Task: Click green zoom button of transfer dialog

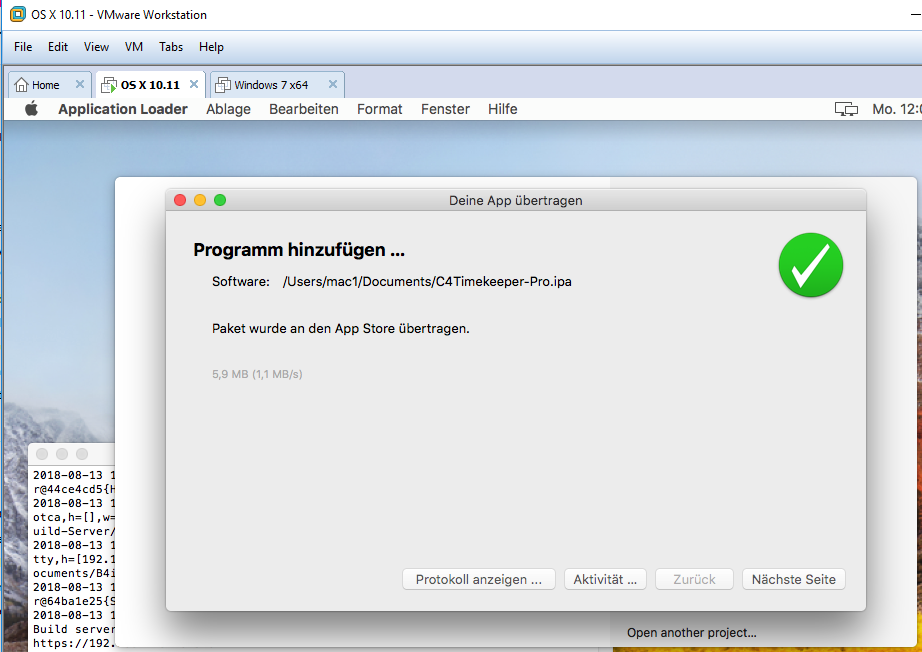Action: (220, 200)
